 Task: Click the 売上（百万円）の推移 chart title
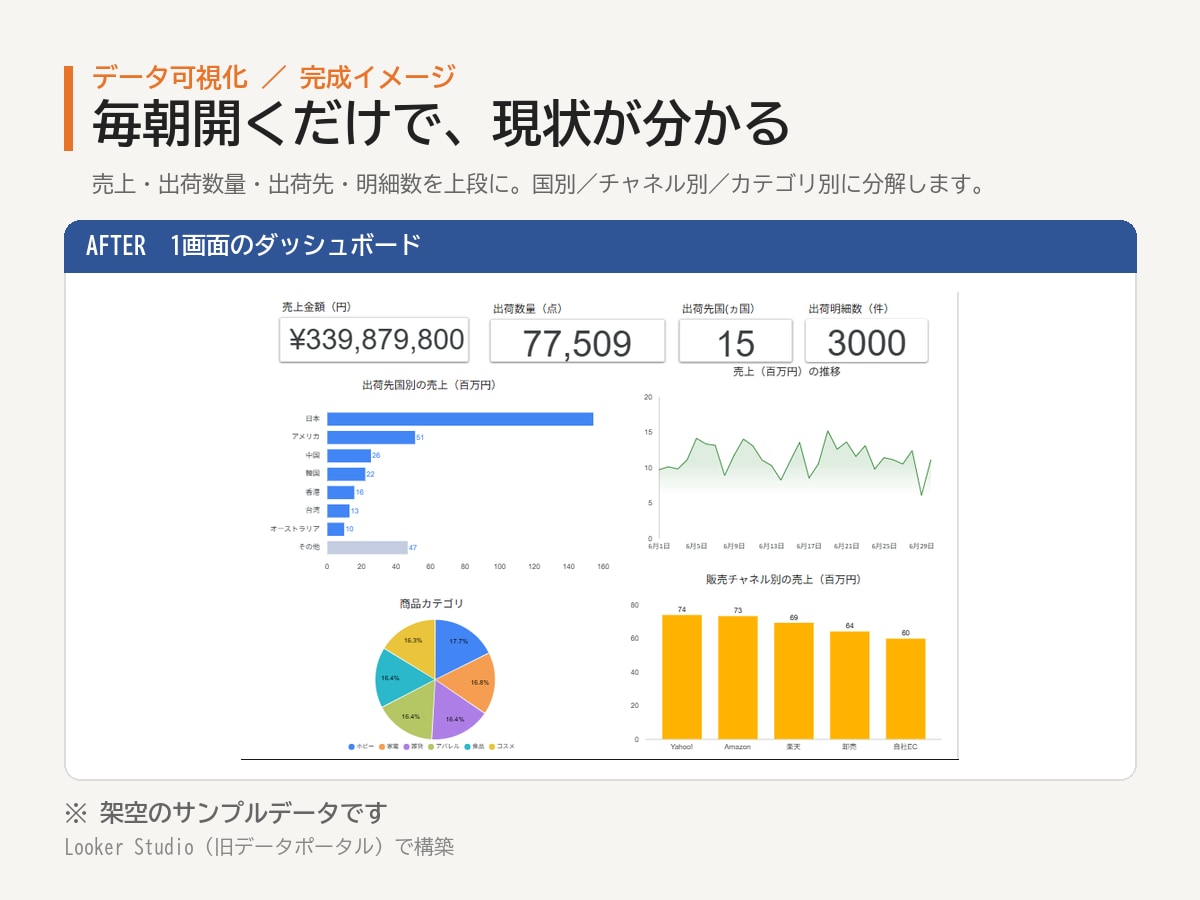787,371
